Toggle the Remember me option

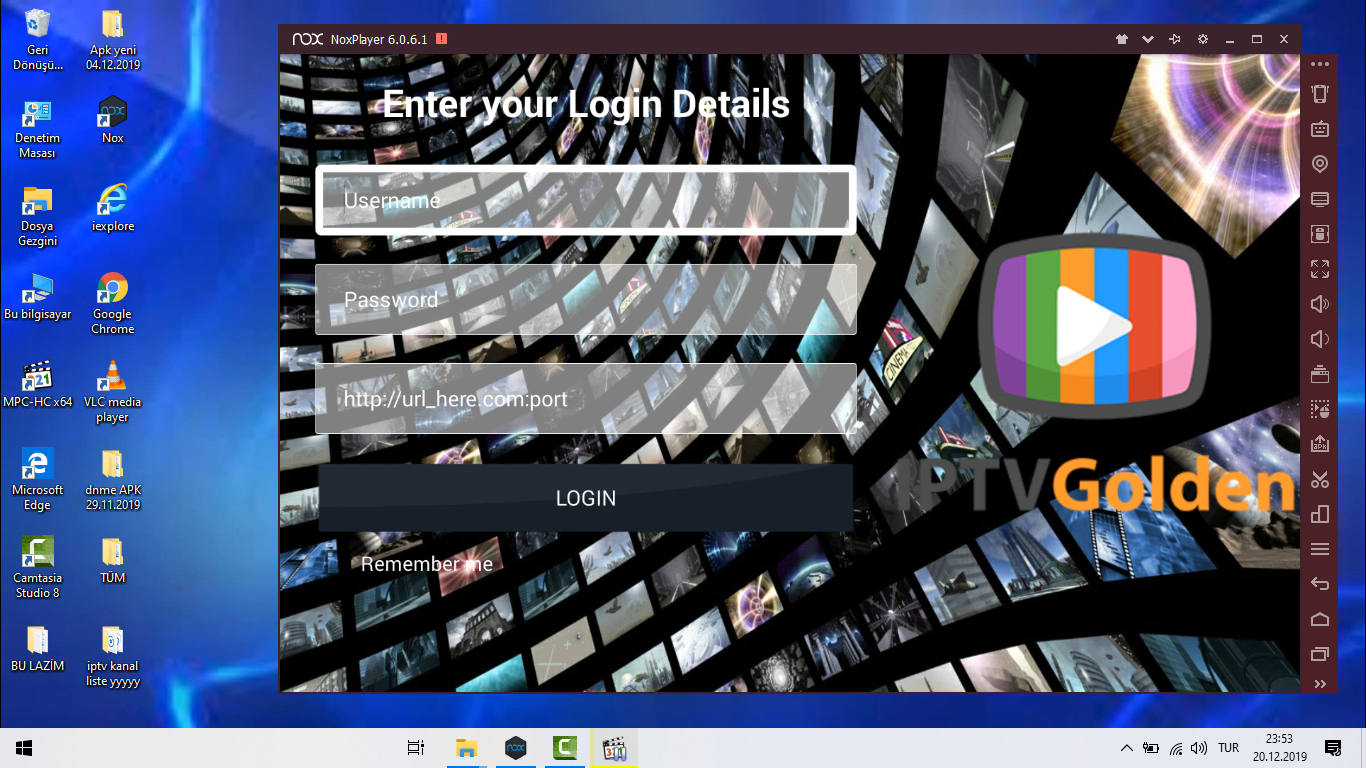tap(427, 564)
